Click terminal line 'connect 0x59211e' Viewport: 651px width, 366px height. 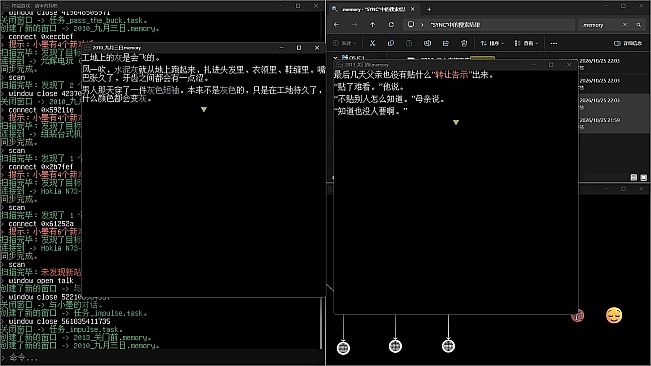coord(41,110)
